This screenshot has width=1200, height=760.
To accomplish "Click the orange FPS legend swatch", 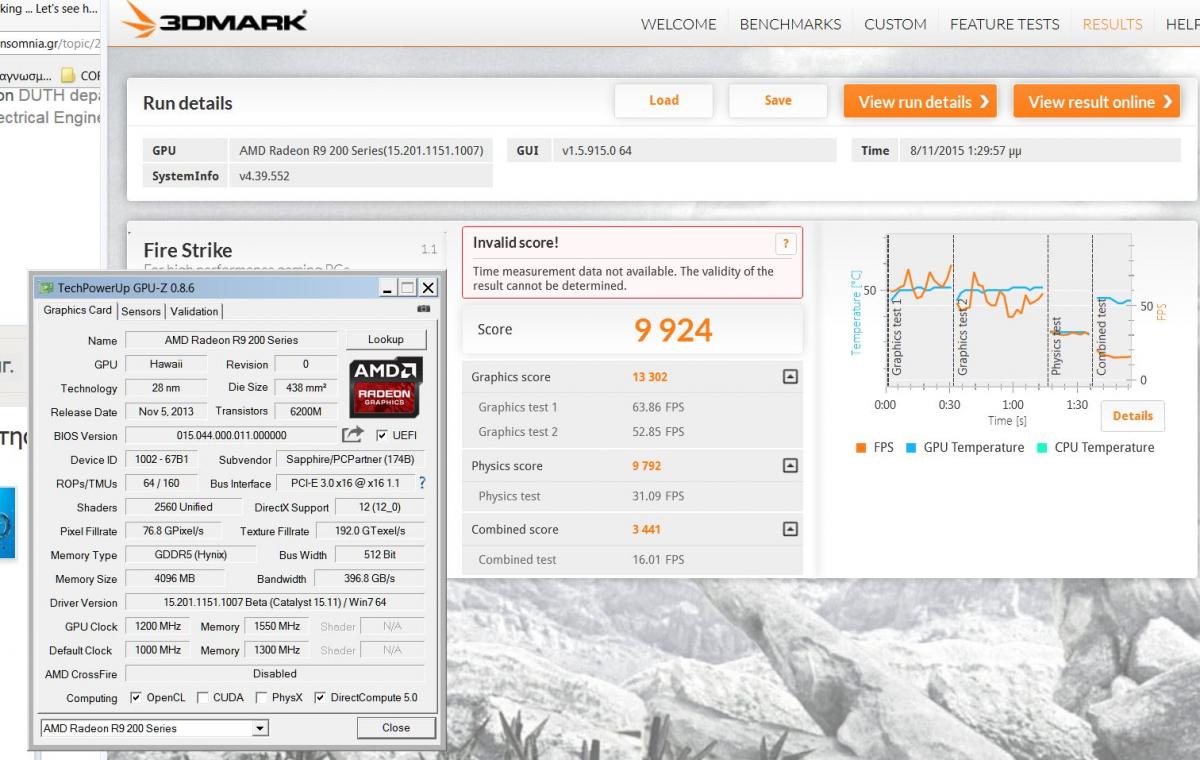I will (861, 448).
